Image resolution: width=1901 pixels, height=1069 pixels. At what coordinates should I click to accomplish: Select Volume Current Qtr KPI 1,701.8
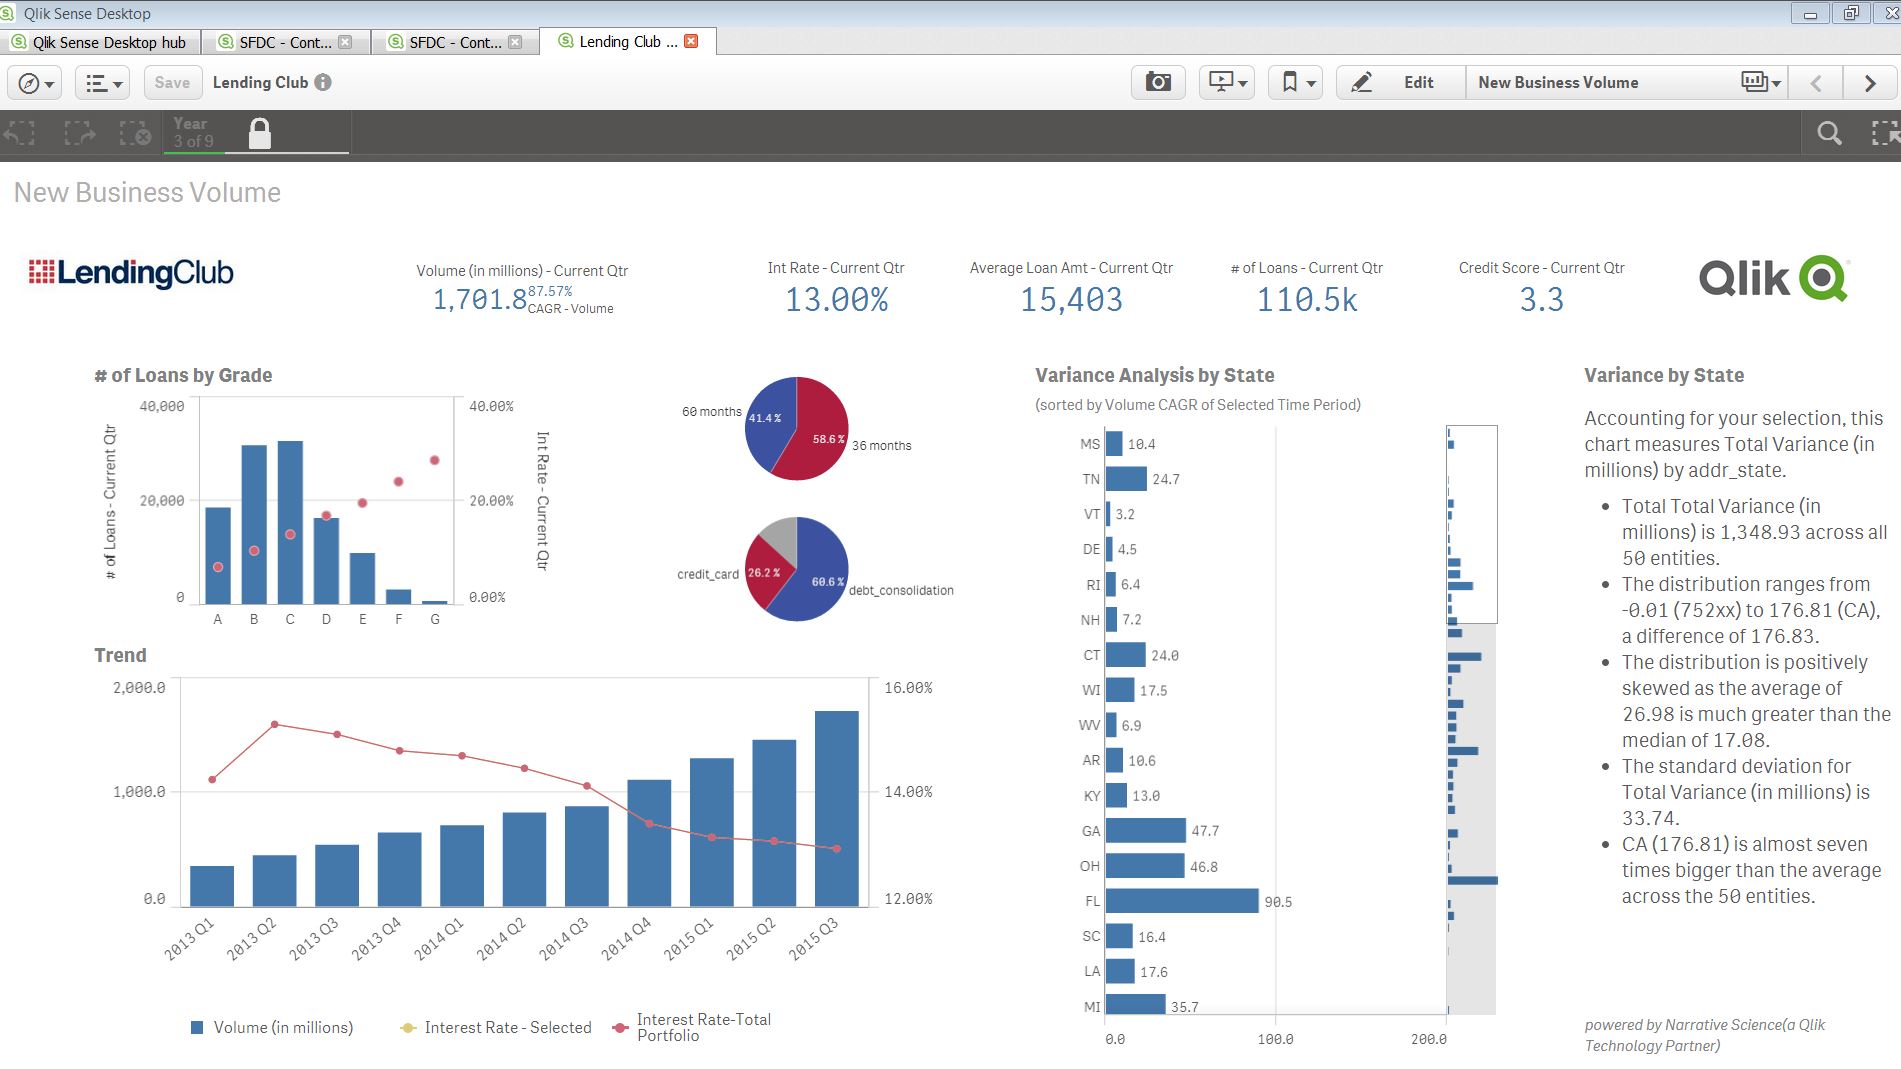tap(479, 299)
